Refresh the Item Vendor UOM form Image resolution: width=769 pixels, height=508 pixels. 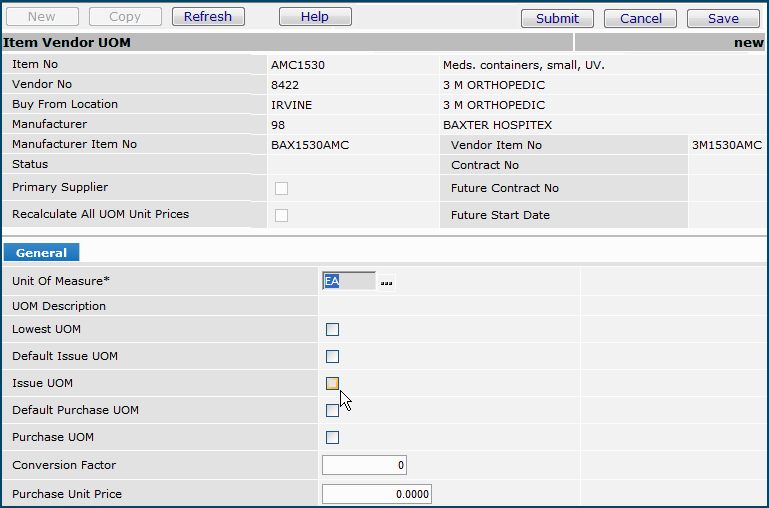point(208,17)
